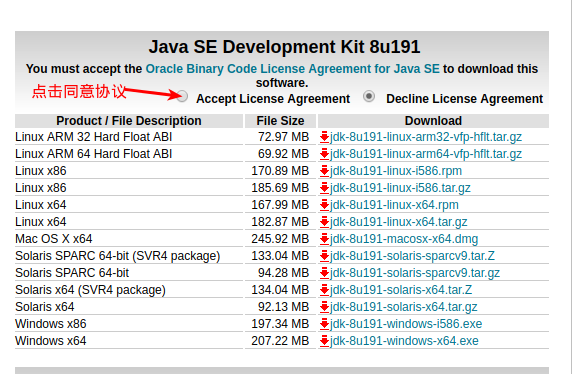575x374 pixels.
Task: Click the 185.69 MB file size
Action: click(x=280, y=188)
